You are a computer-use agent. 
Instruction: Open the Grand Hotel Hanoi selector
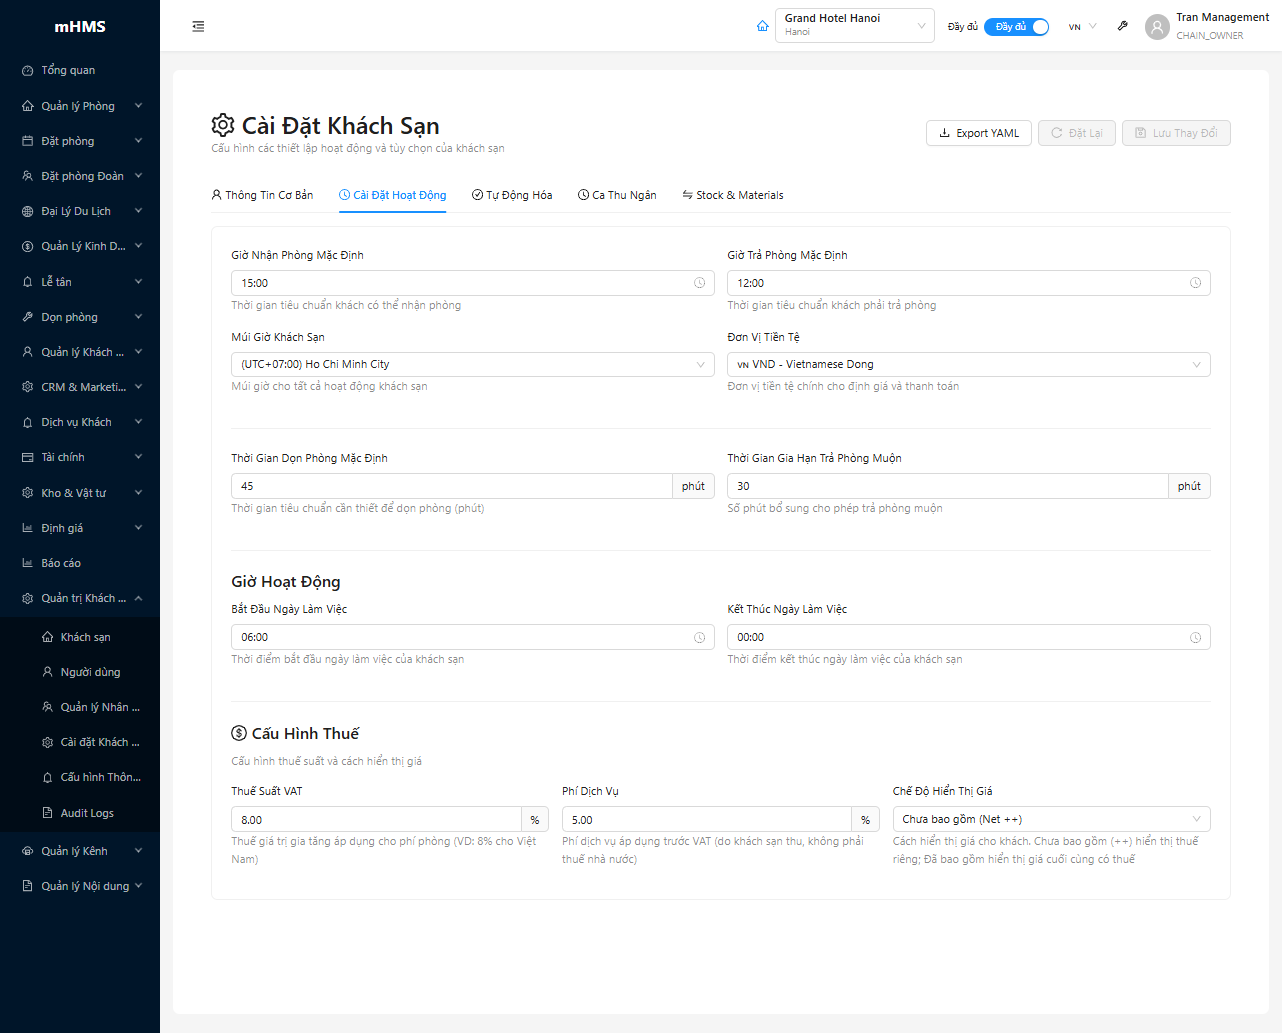point(854,25)
